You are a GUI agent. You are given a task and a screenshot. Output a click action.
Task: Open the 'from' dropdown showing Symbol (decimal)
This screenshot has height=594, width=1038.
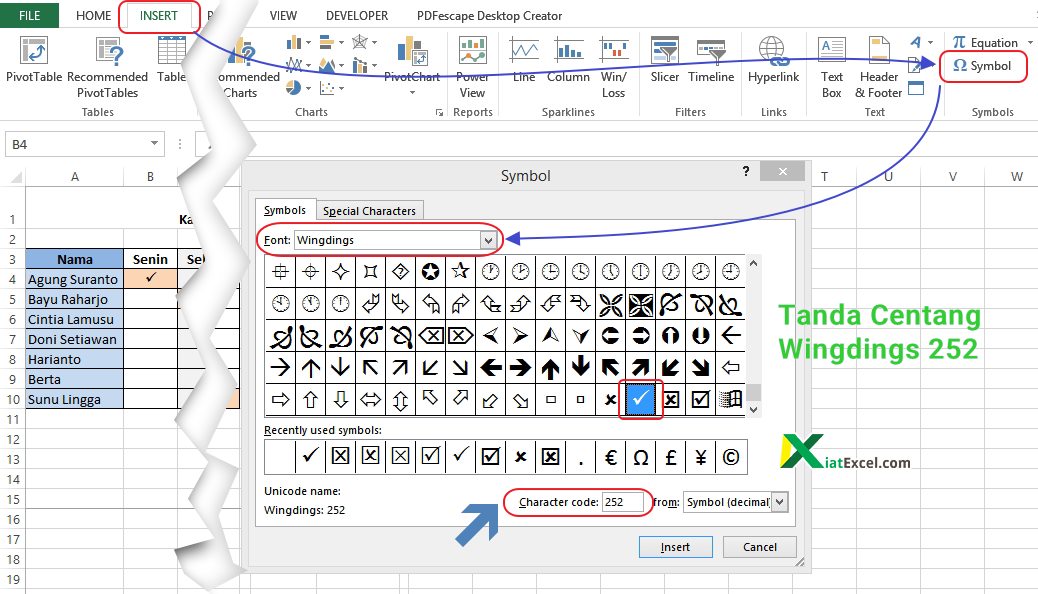[x=779, y=502]
